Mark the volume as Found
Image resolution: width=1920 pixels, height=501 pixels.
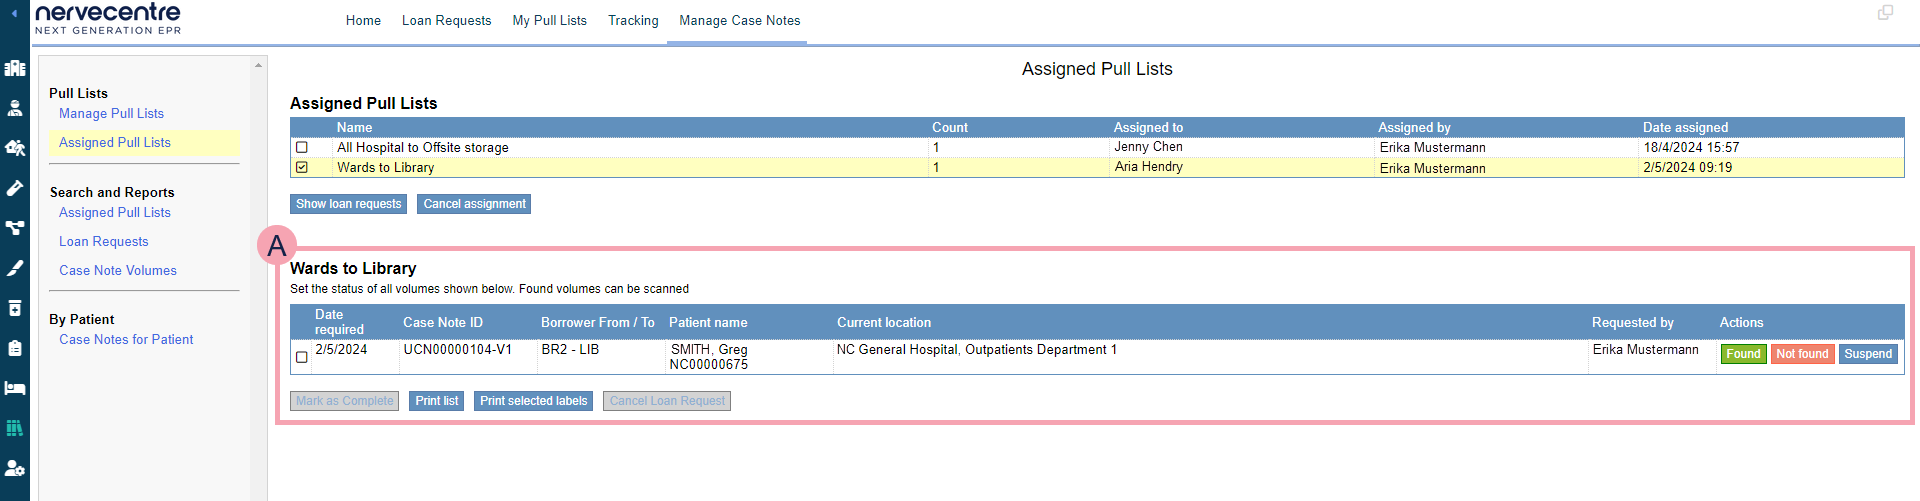pyautogui.click(x=1742, y=354)
